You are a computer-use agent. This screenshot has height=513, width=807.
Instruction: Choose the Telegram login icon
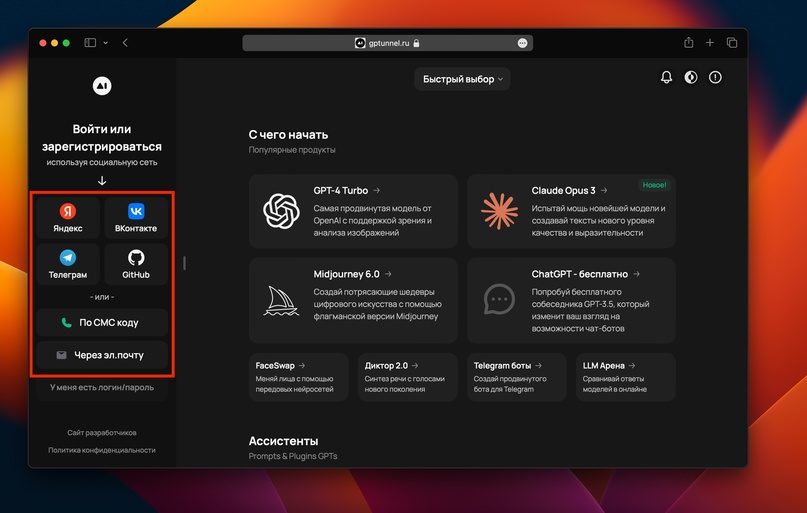click(x=67, y=257)
